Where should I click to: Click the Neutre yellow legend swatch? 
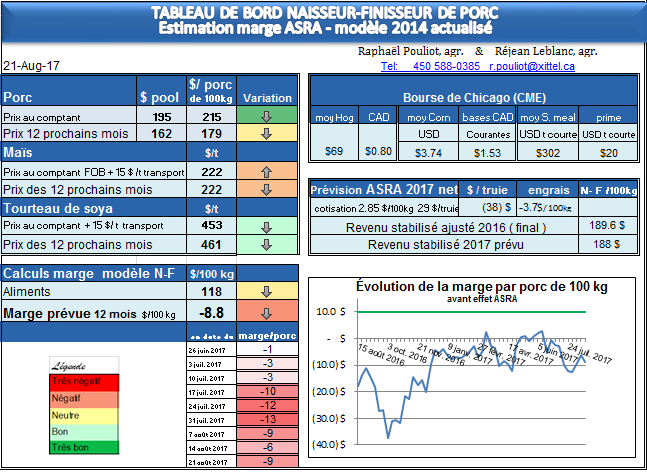point(84,415)
